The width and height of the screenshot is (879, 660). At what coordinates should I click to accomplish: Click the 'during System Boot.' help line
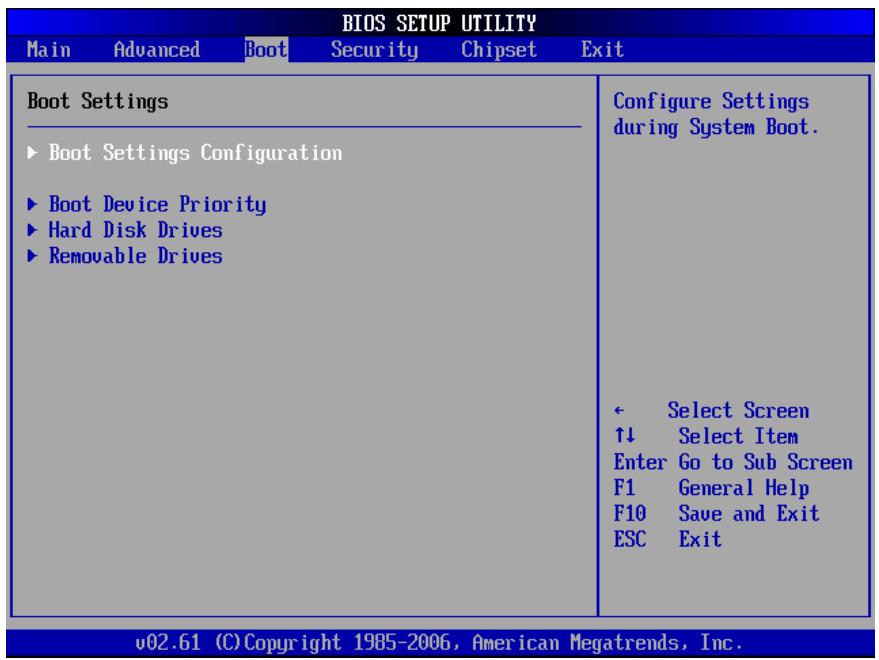(x=716, y=127)
